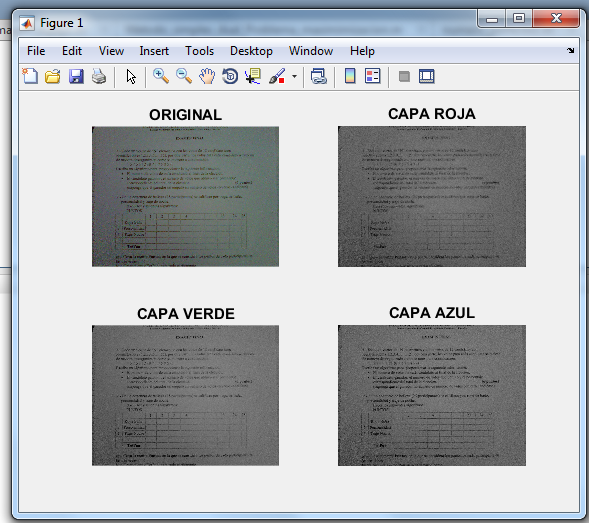Image resolution: width=589 pixels, height=523 pixels.
Task: Select the Pan hand tool
Action: (x=207, y=76)
